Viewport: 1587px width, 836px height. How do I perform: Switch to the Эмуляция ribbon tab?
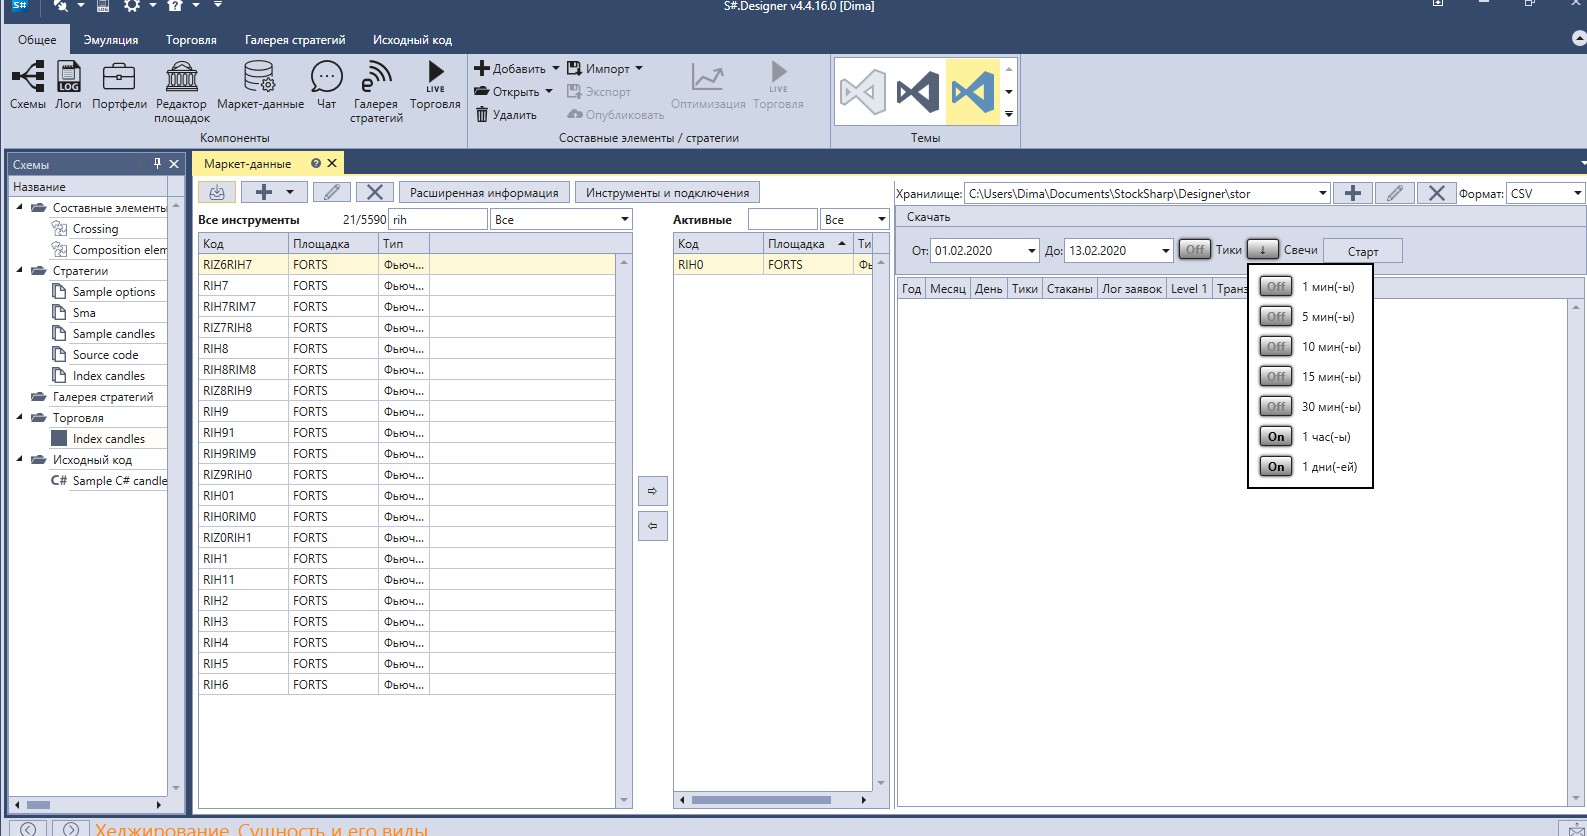tap(111, 40)
